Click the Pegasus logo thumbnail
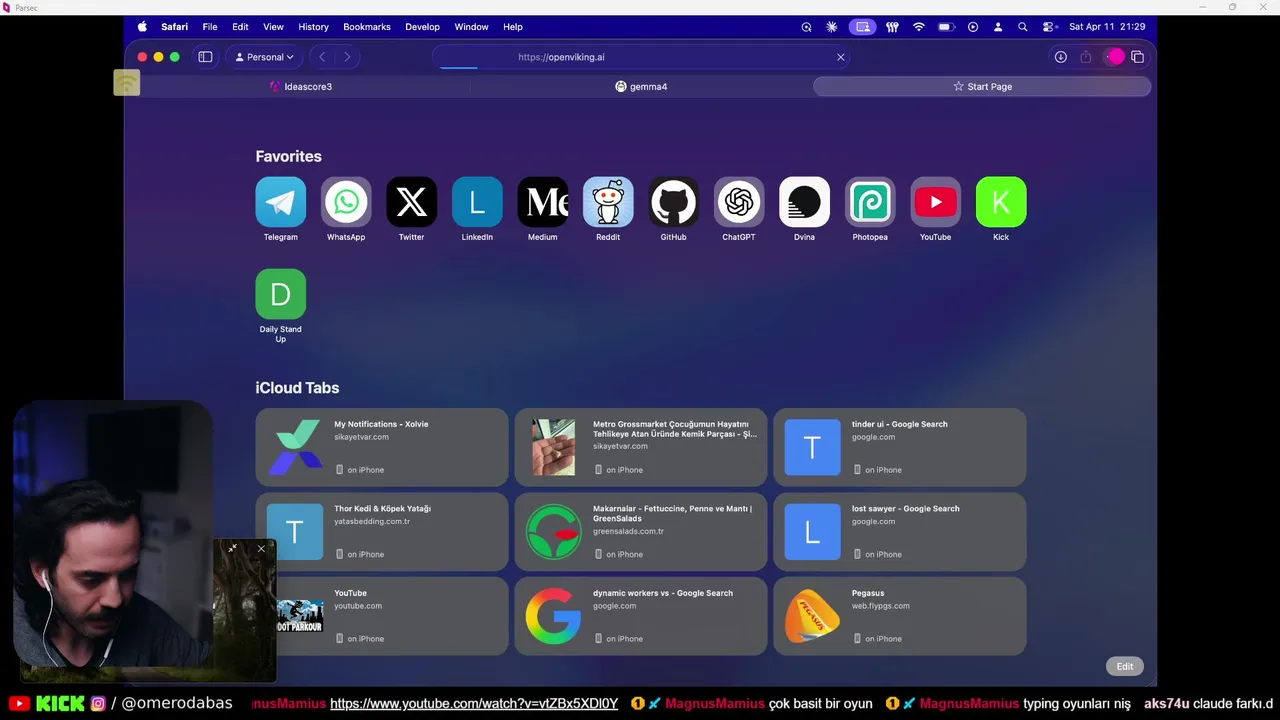The image size is (1280, 720). click(812, 616)
